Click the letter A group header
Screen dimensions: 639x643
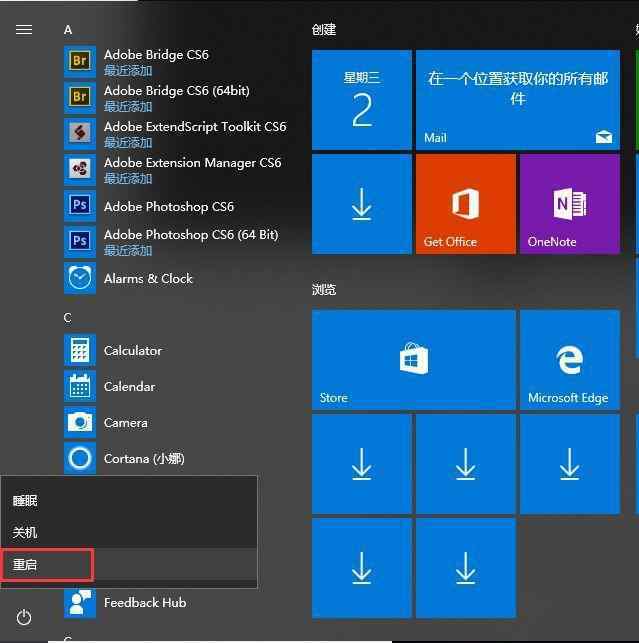(68, 30)
